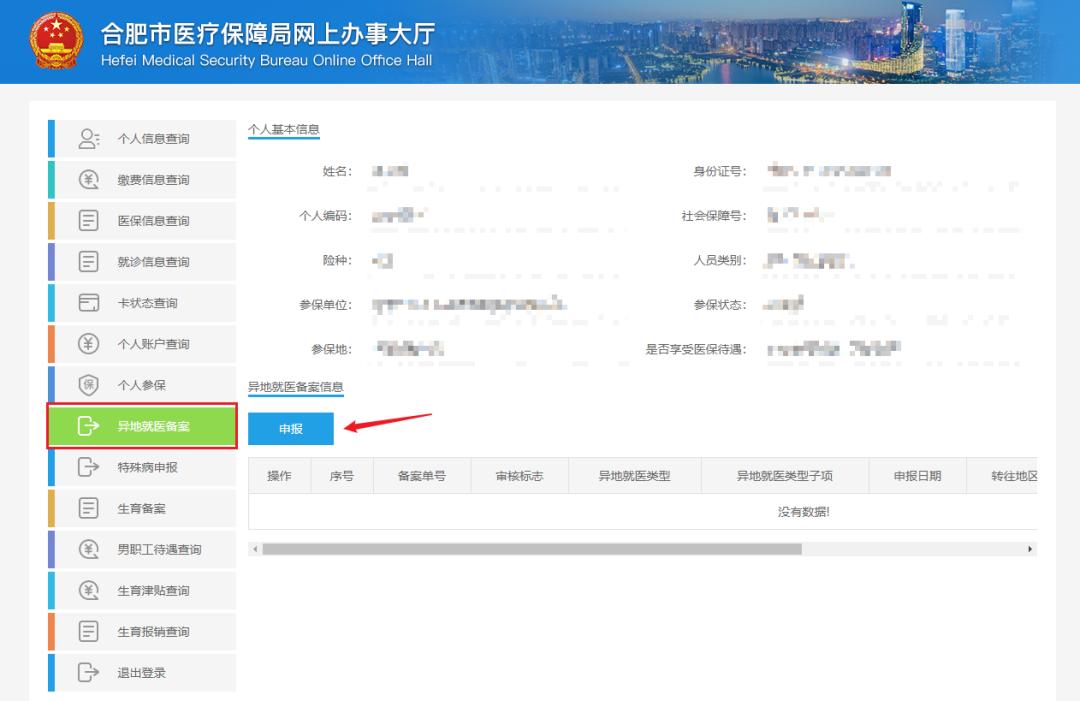
Task: Click the blue 申报 button
Action: click(291, 428)
